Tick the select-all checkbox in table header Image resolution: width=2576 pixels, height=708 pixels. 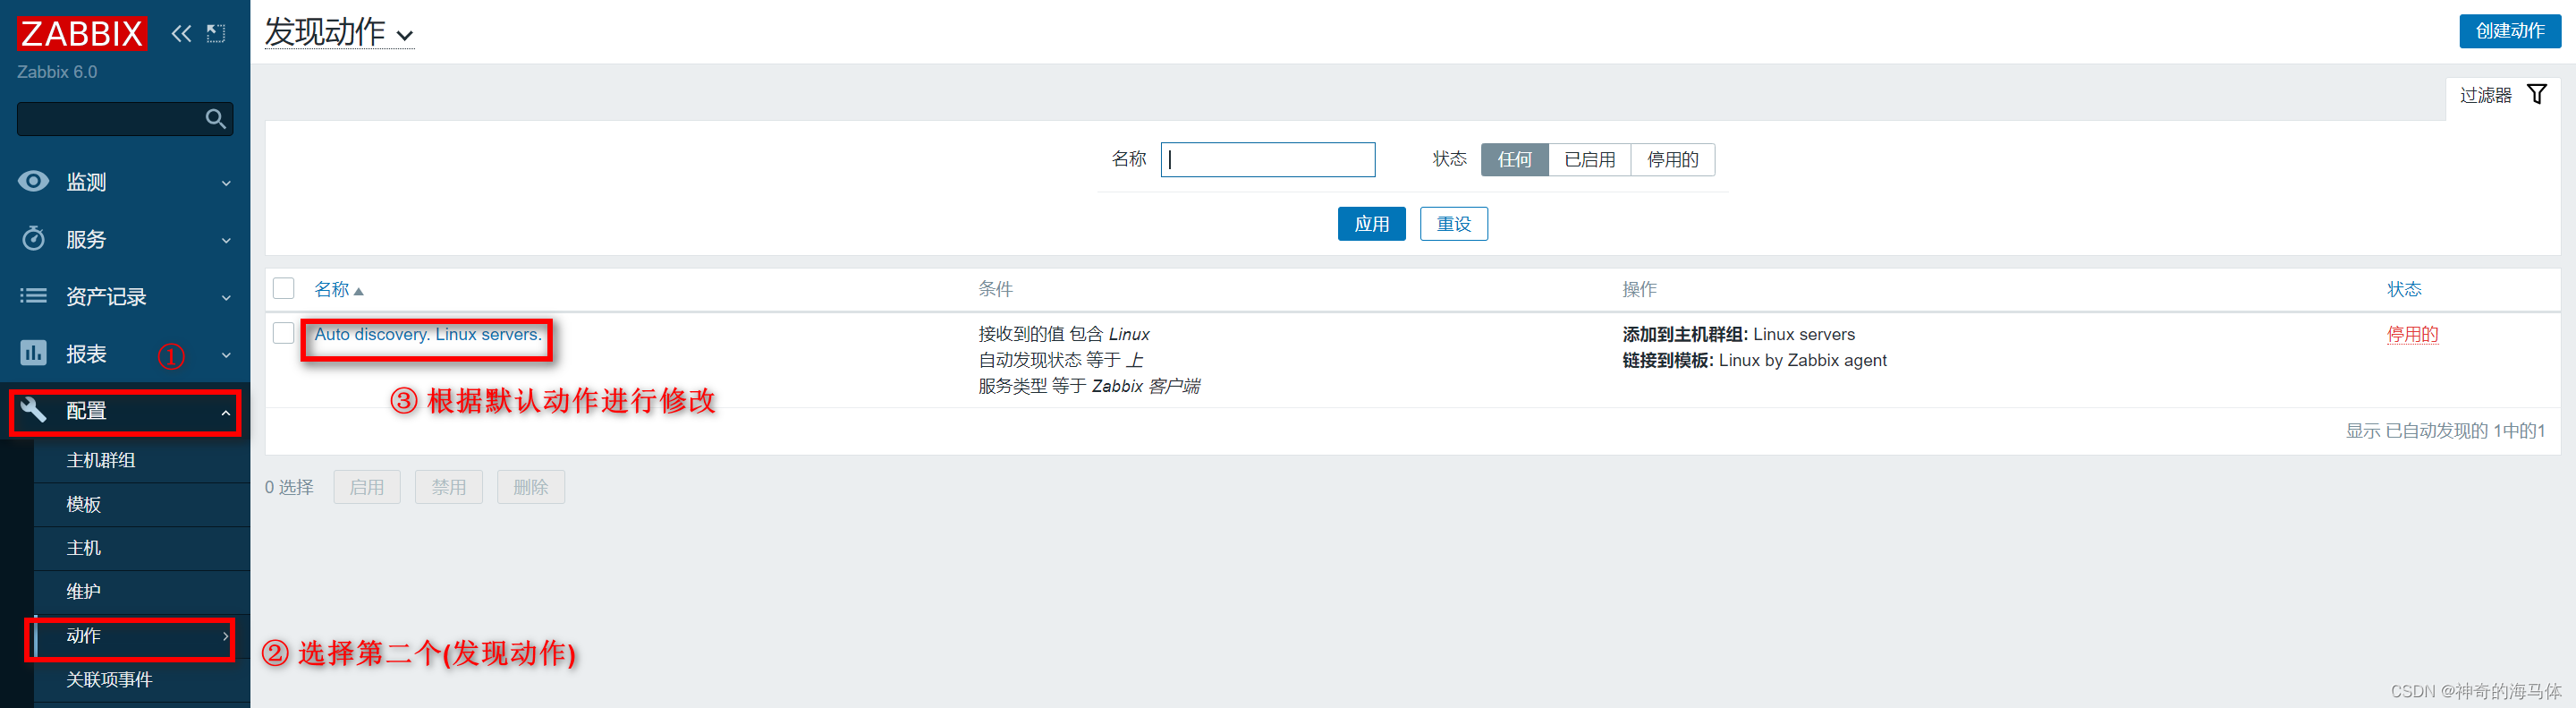click(x=284, y=288)
